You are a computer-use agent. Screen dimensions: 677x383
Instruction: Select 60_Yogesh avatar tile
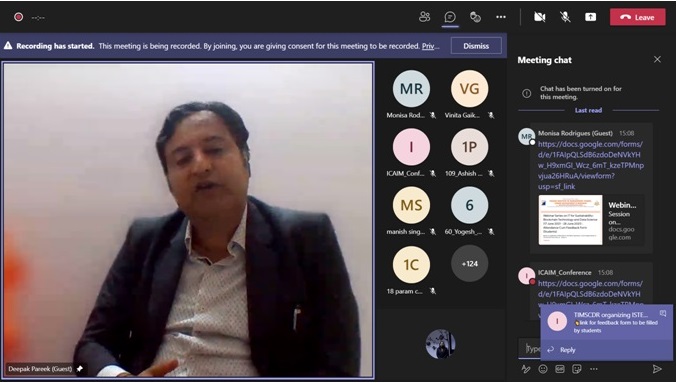click(x=469, y=205)
